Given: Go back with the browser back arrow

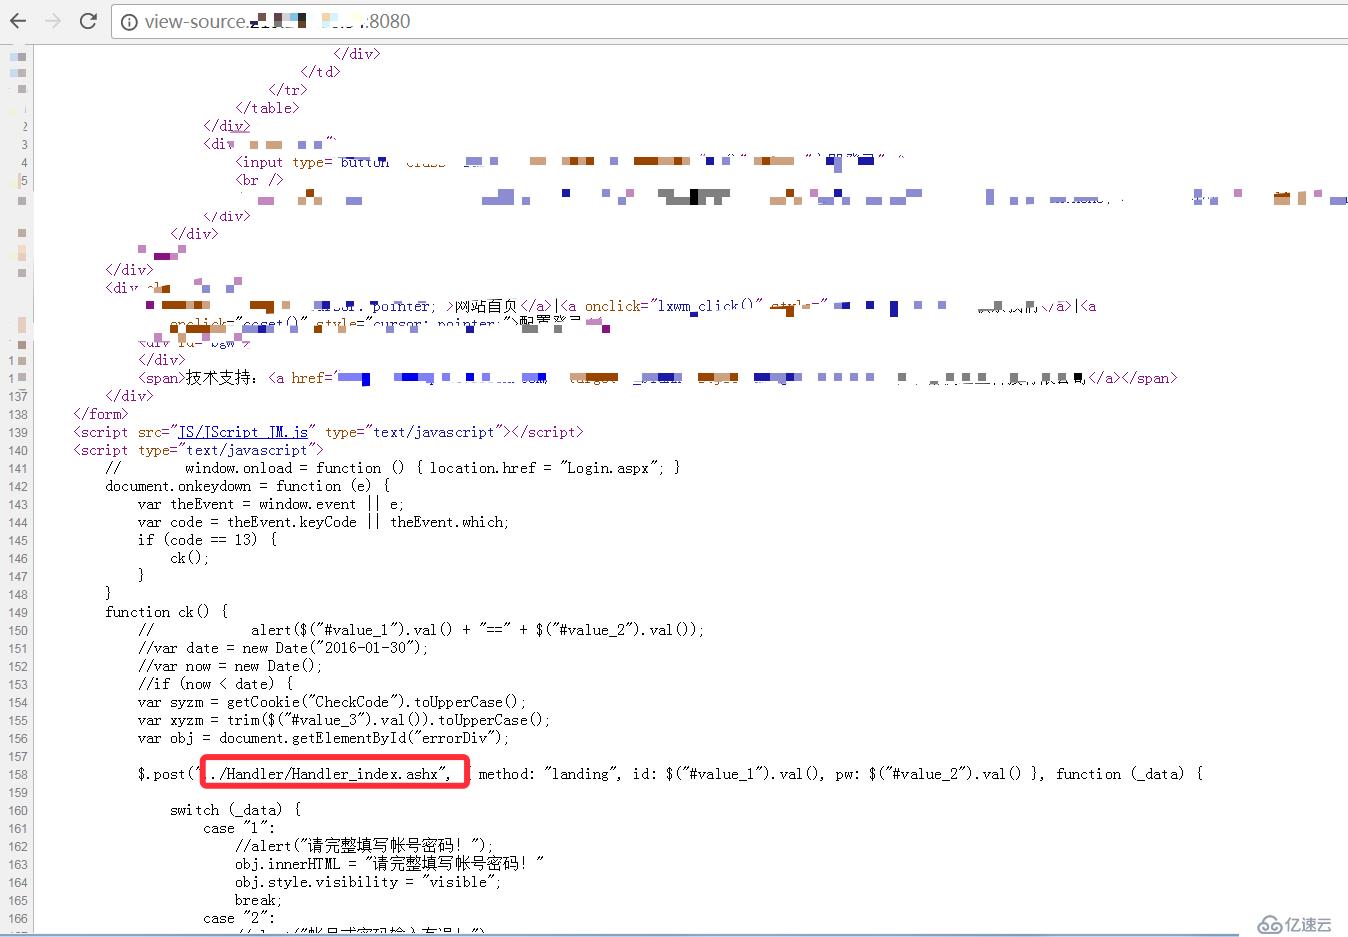Looking at the screenshot, I should [x=18, y=21].
